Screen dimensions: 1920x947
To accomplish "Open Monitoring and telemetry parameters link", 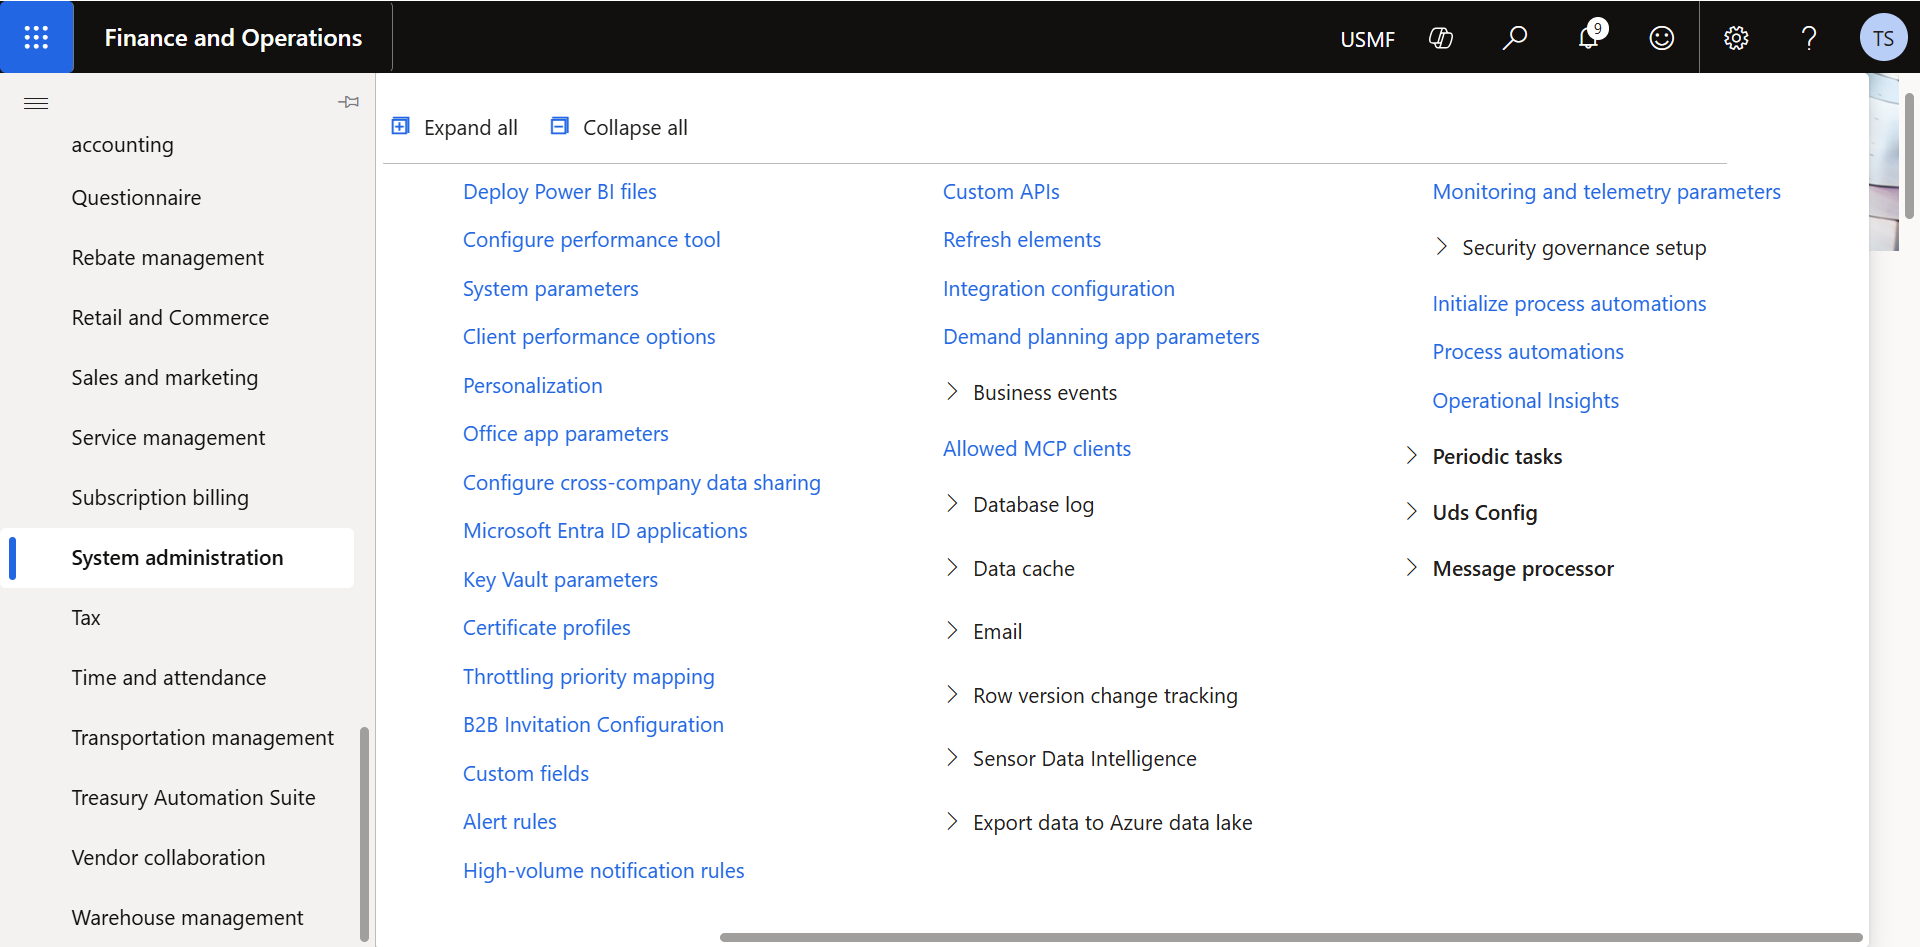I will click(x=1606, y=192).
